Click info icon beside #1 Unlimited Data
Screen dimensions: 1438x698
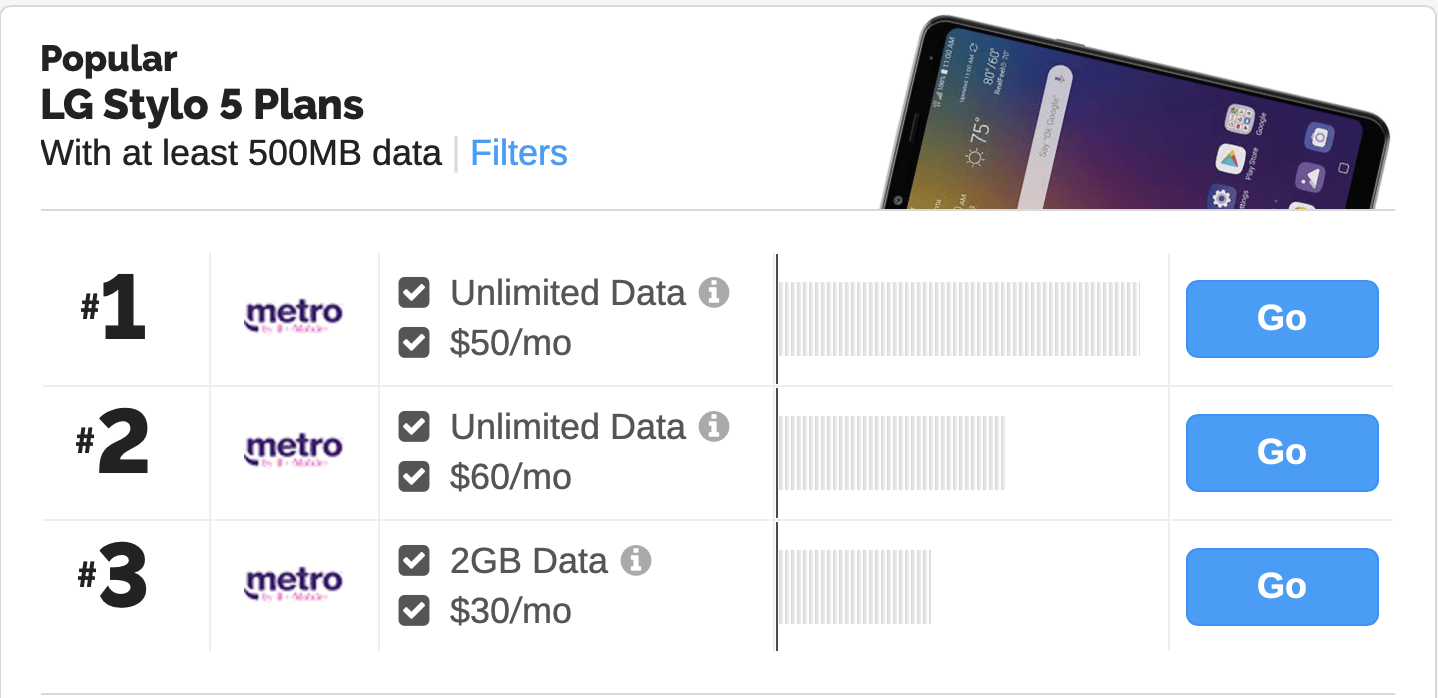click(x=713, y=293)
